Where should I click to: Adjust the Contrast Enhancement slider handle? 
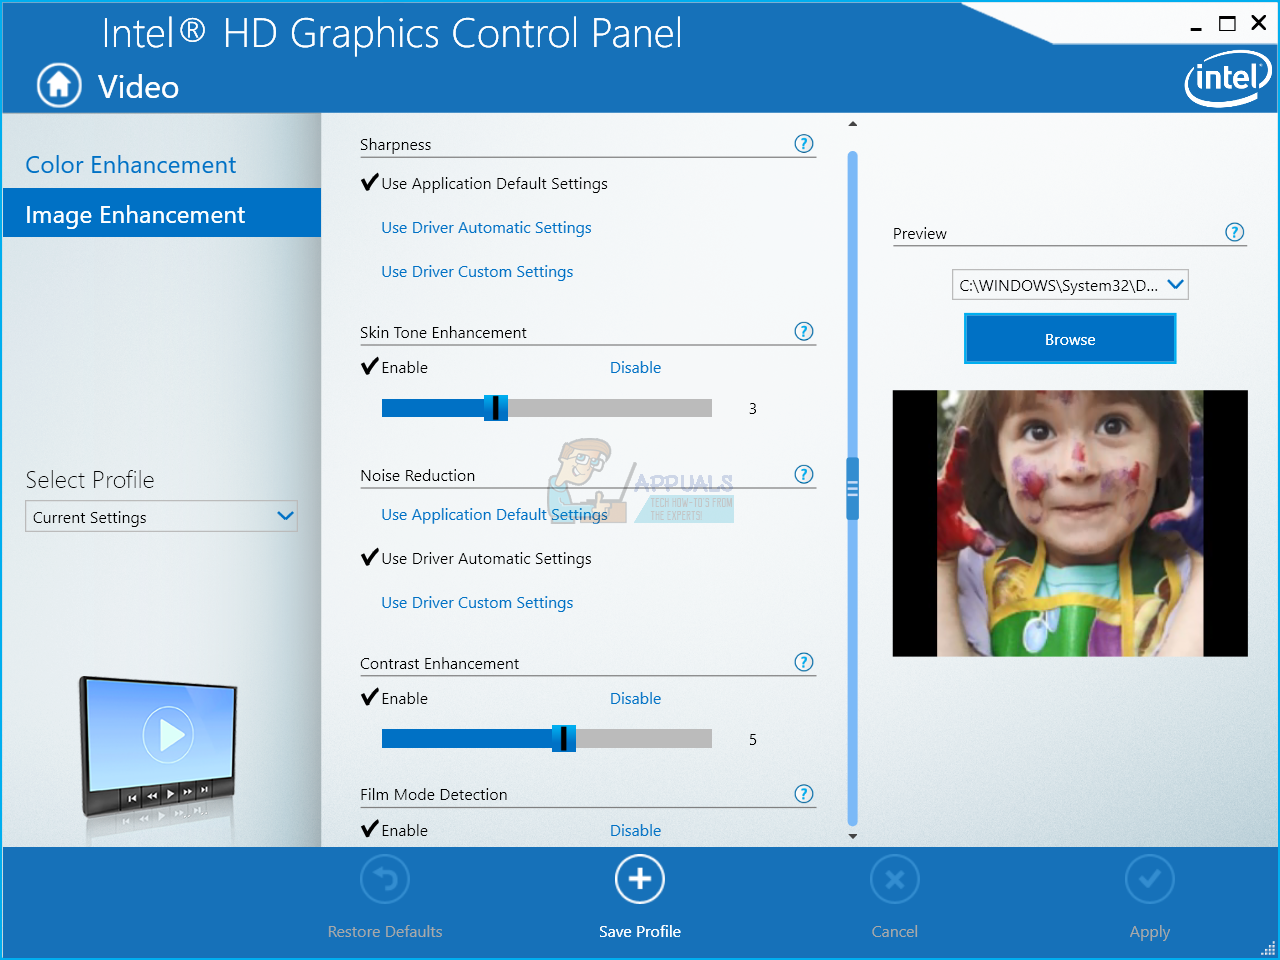564,739
